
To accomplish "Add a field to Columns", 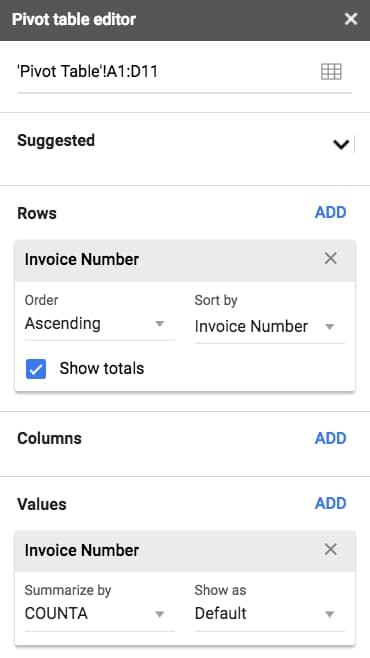I will 331,438.
